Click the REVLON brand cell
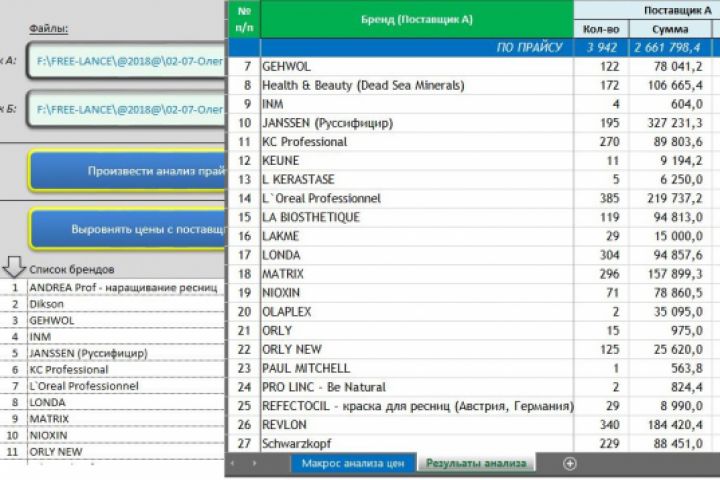 [x=417, y=425]
